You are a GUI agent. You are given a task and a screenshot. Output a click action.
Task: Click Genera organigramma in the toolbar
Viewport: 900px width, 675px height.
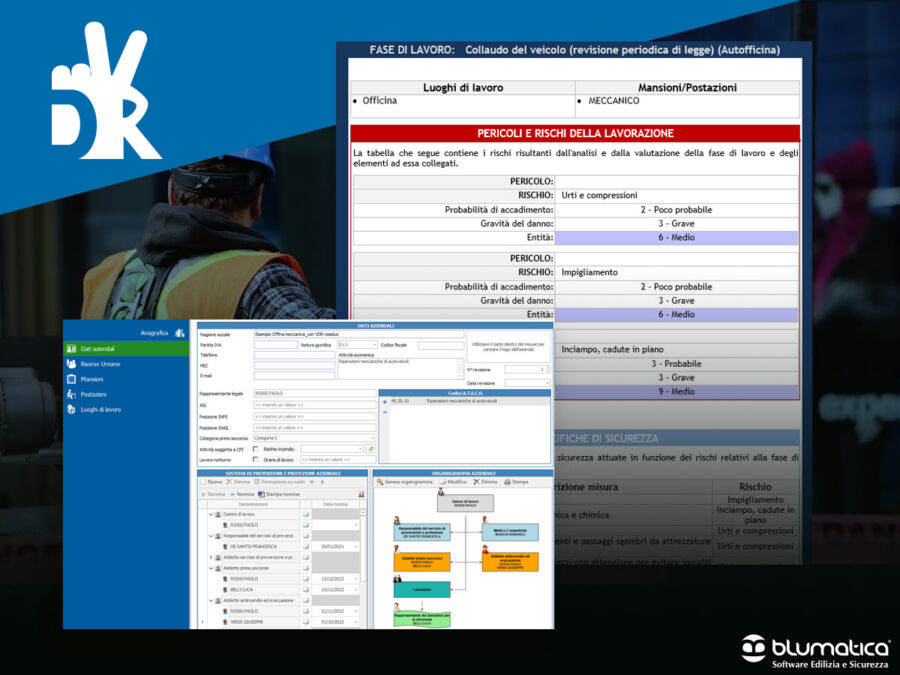405,482
